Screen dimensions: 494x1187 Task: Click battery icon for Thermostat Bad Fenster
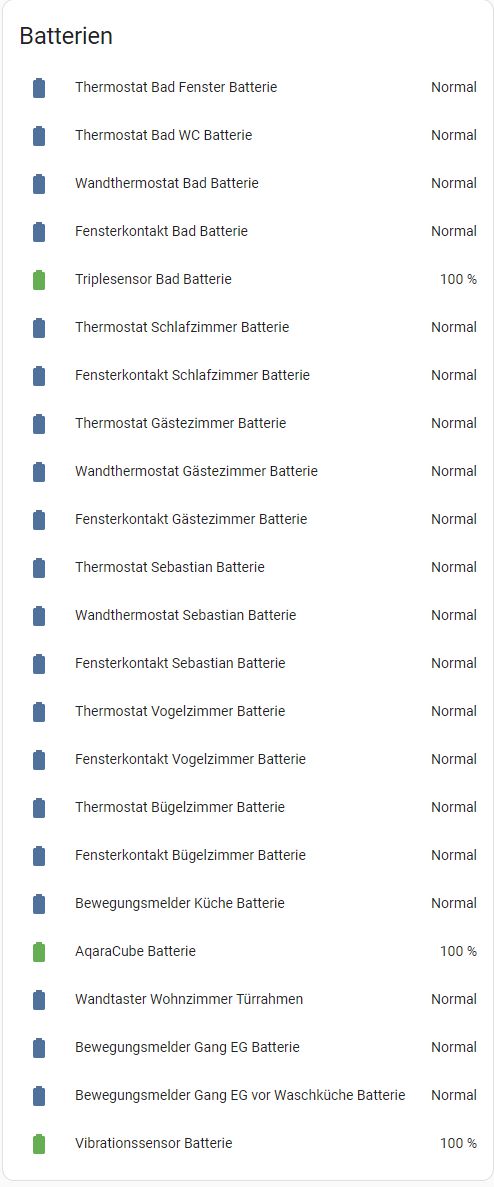pyautogui.click(x=39, y=87)
